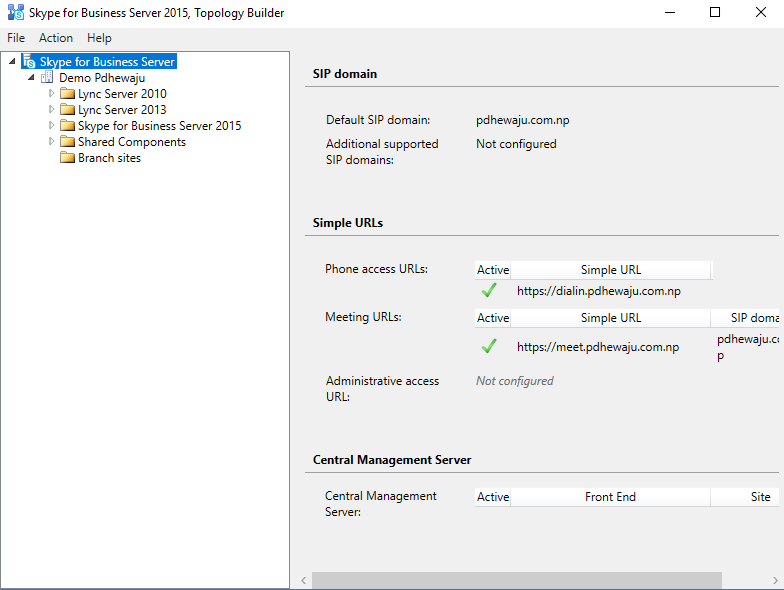This screenshot has height=590, width=784.
Task: Collapse the Skype for Business Server root node
Action: click(x=12, y=61)
